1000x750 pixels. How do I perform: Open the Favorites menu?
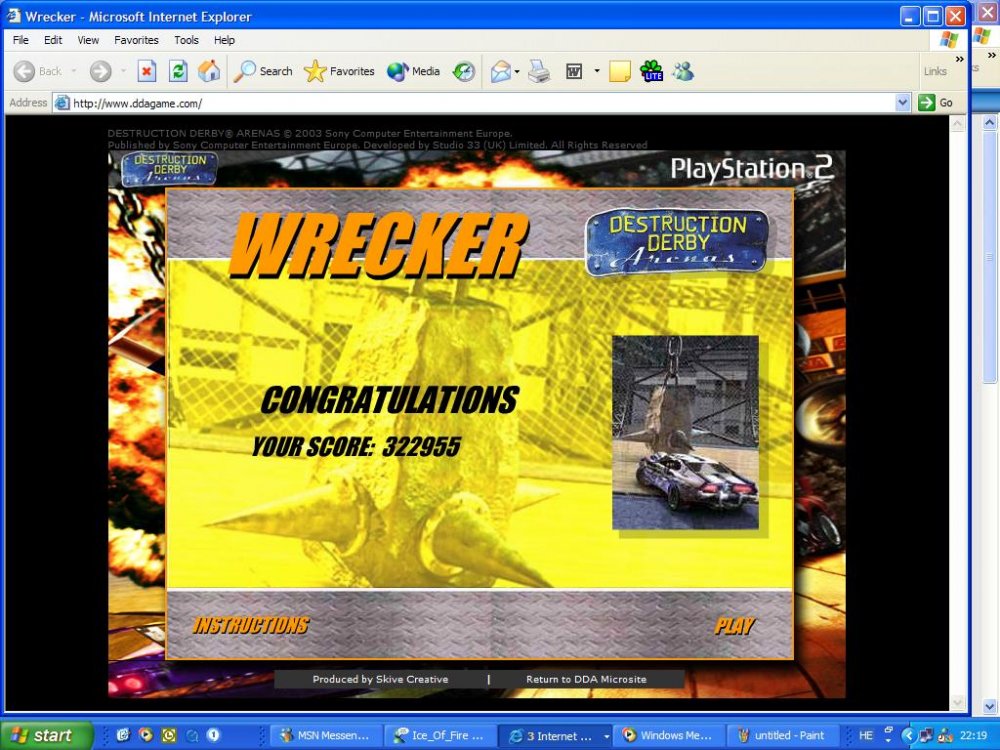(136, 40)
